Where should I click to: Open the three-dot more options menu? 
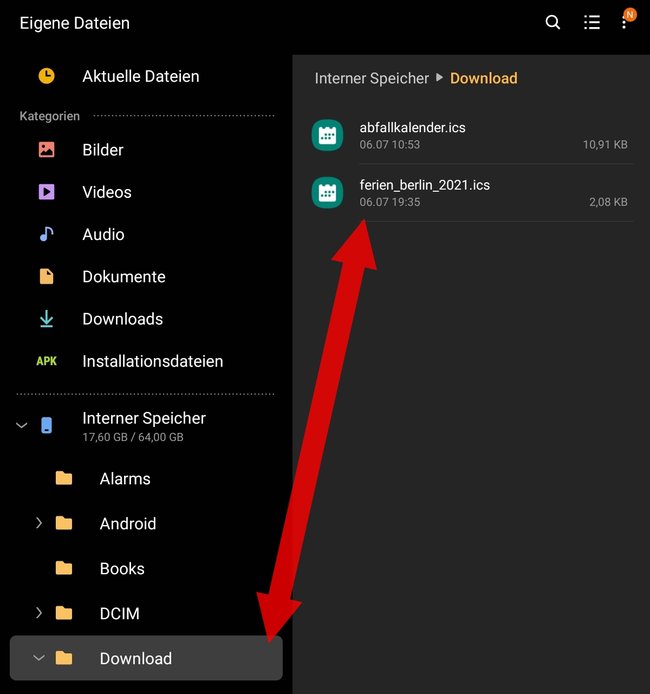[624, 23]
